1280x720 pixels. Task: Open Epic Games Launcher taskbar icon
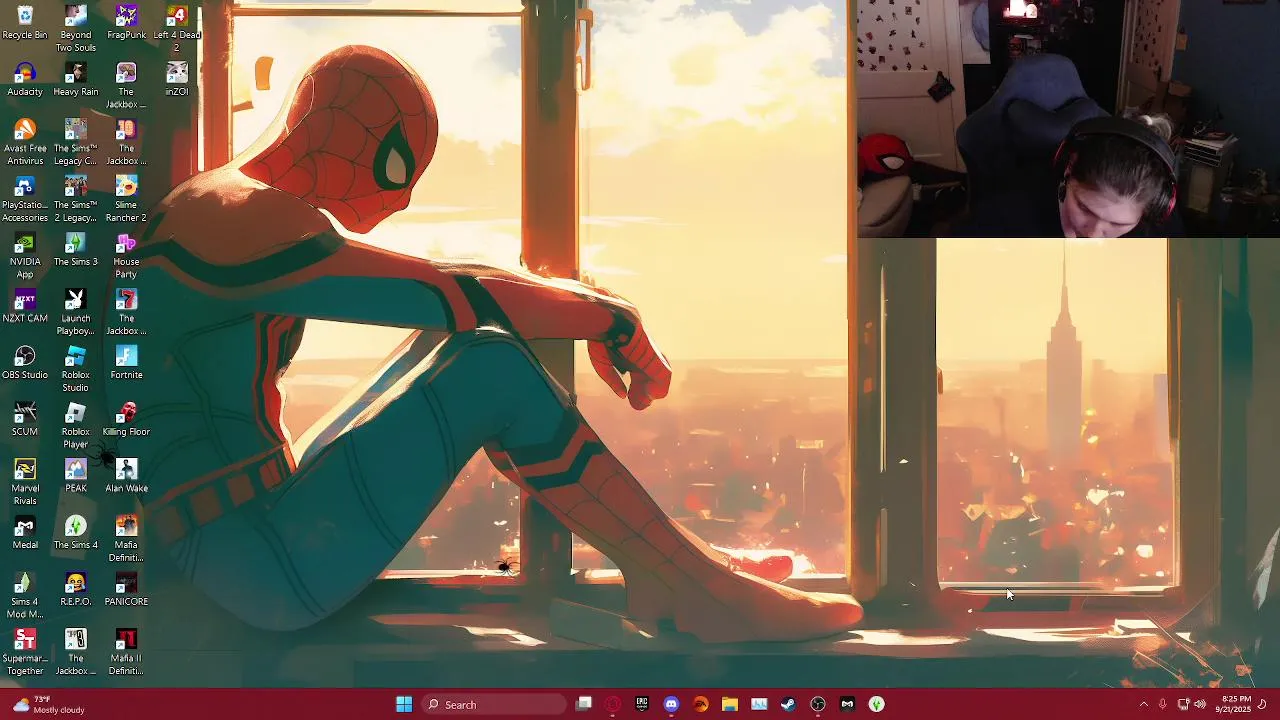[642, 704]
